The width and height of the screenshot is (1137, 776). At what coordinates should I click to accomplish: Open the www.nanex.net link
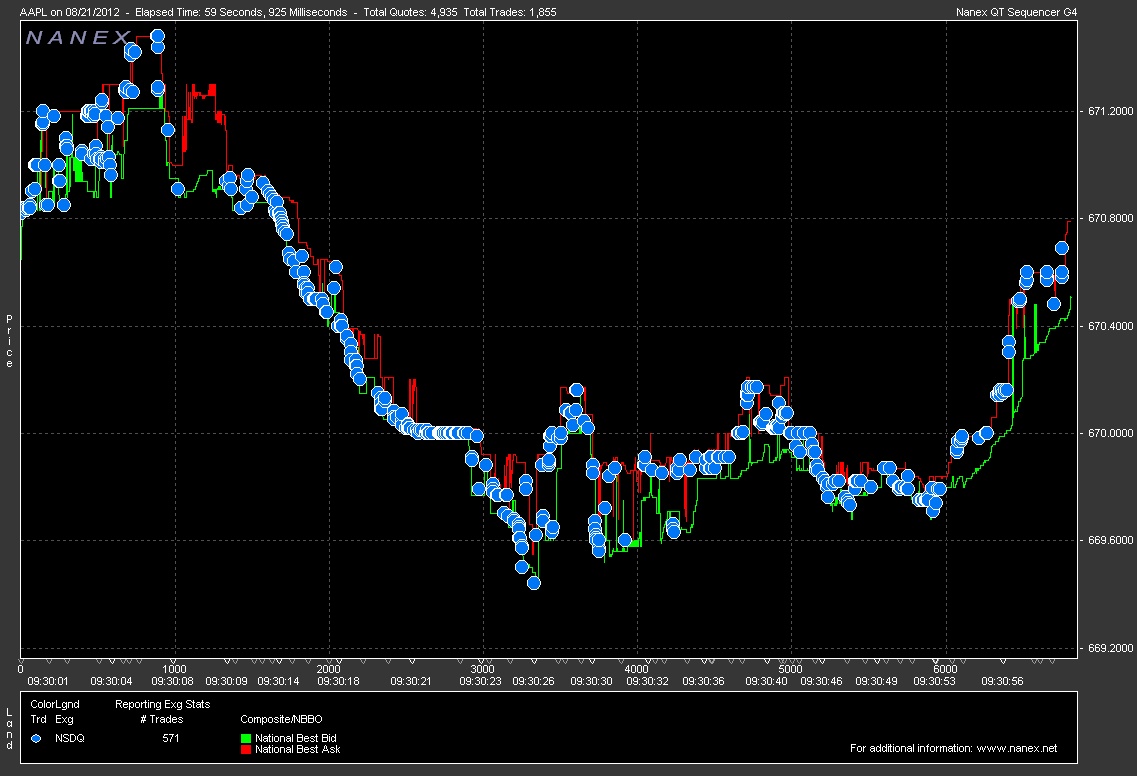click(x=1017, y=748)
